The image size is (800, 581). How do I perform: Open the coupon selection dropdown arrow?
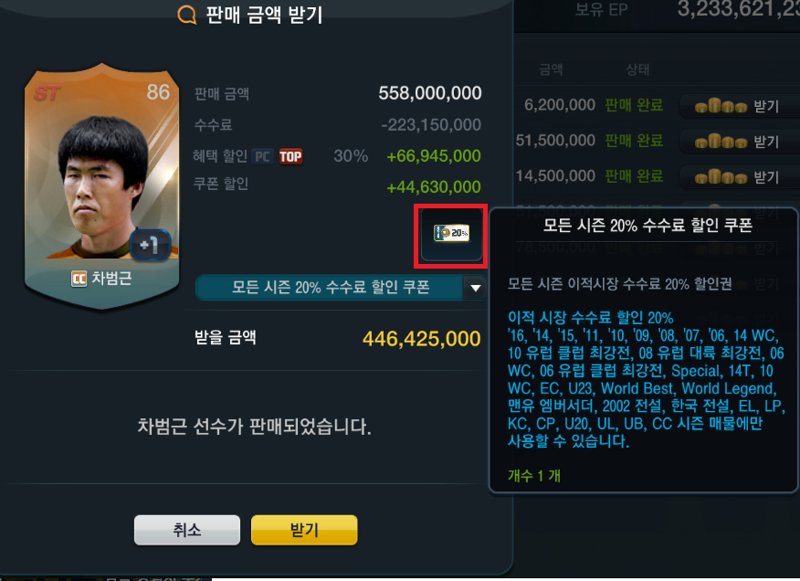point(476,288)
